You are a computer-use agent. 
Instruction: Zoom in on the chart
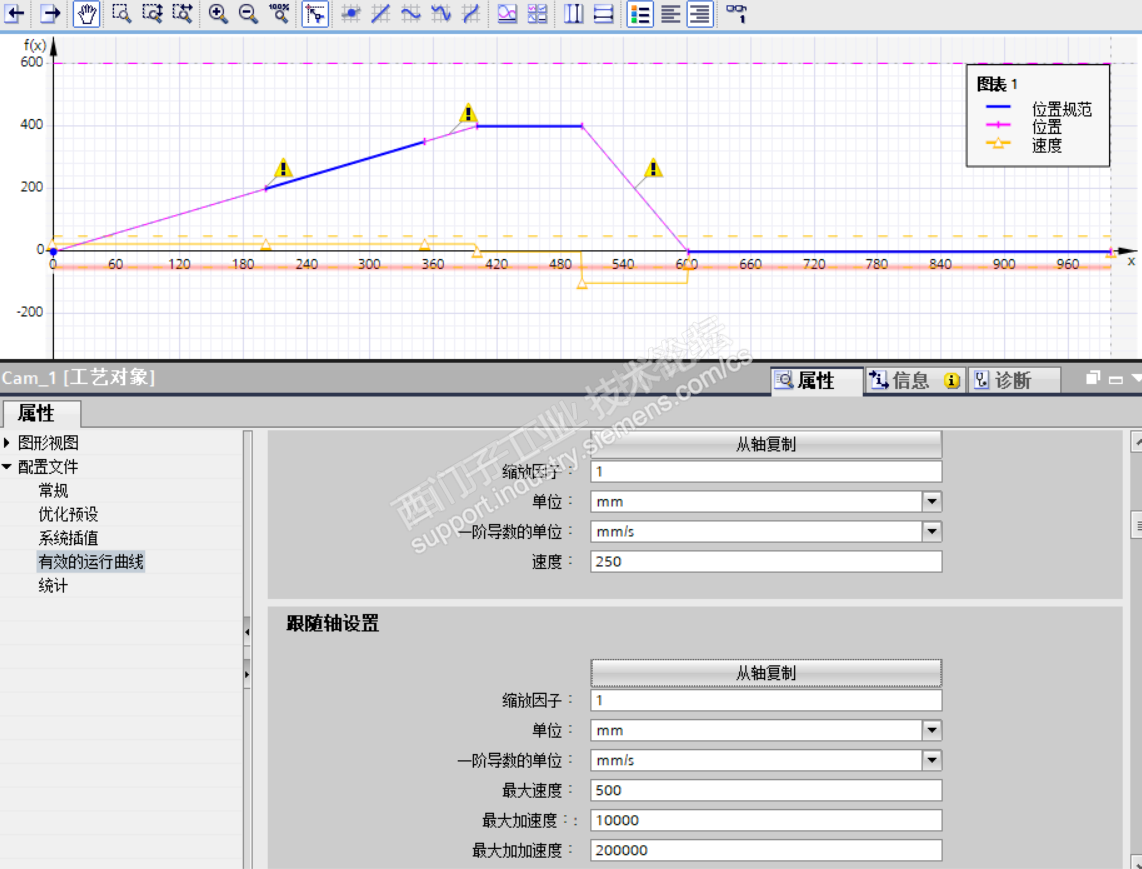click(x=218, y=13)
